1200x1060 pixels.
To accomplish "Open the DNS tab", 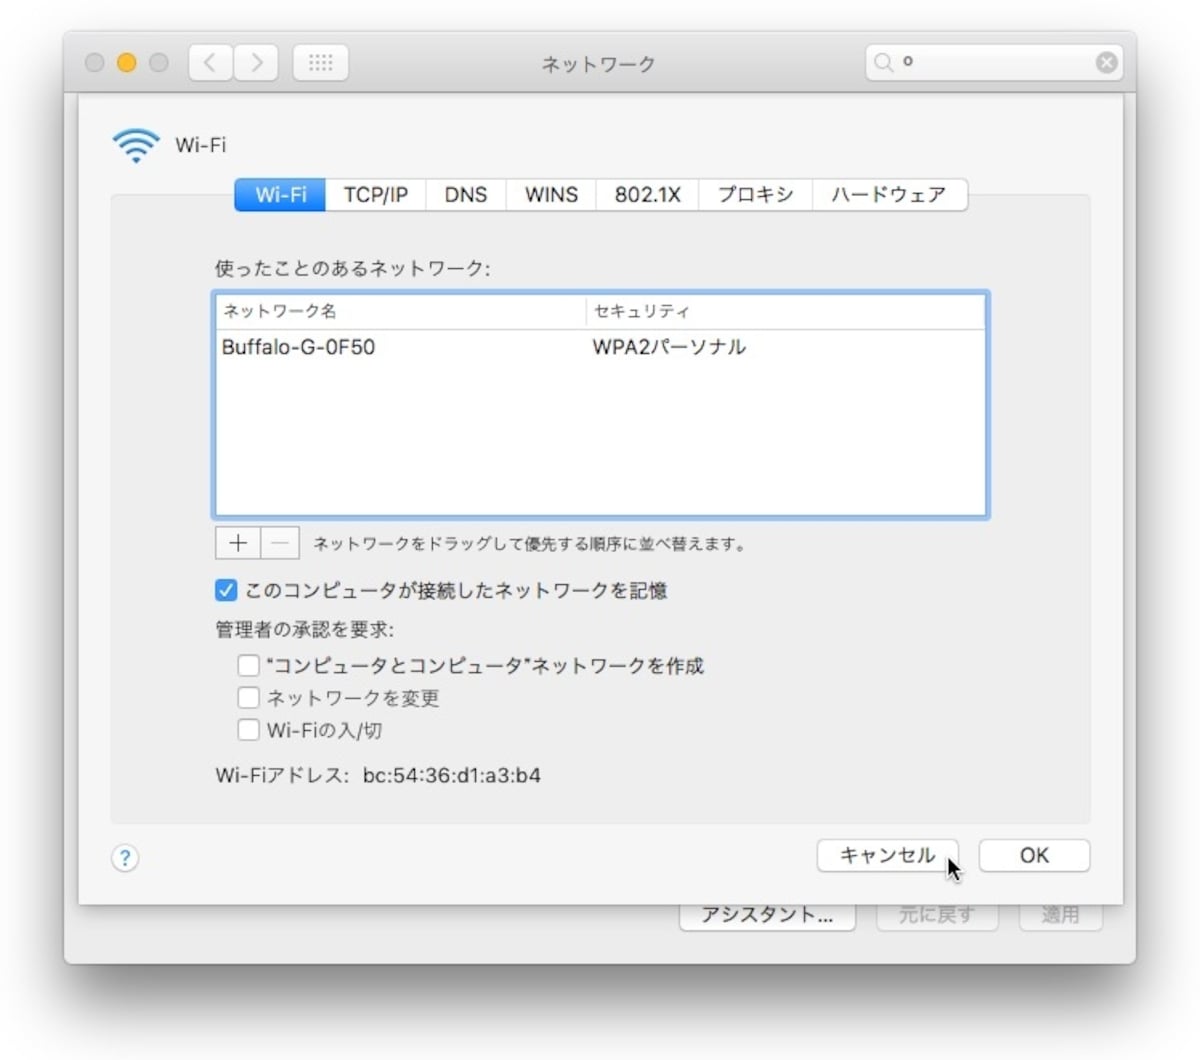I will [x=466, y=194].
